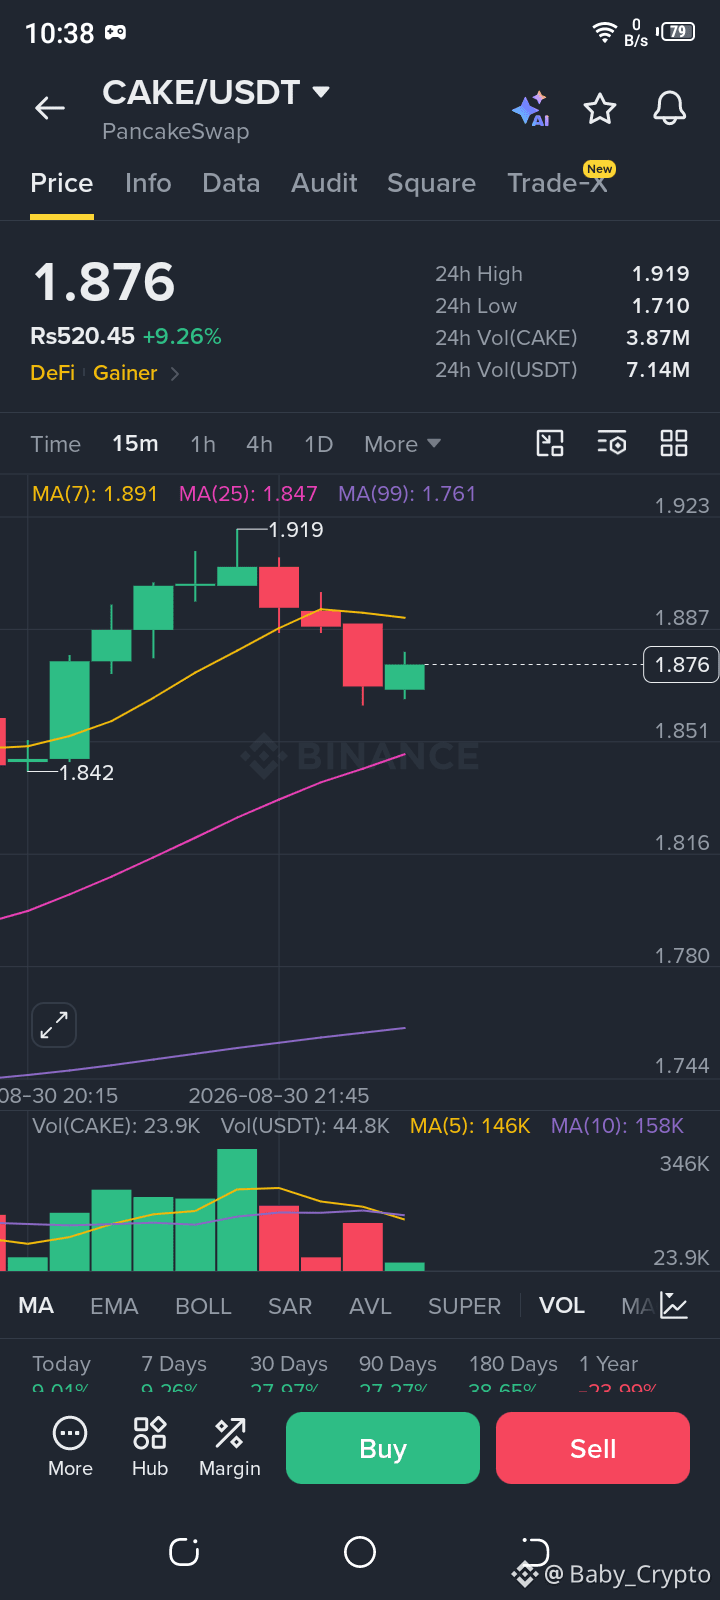
Task: Open DeFi Gainer tags chevron
Action: 175,373
